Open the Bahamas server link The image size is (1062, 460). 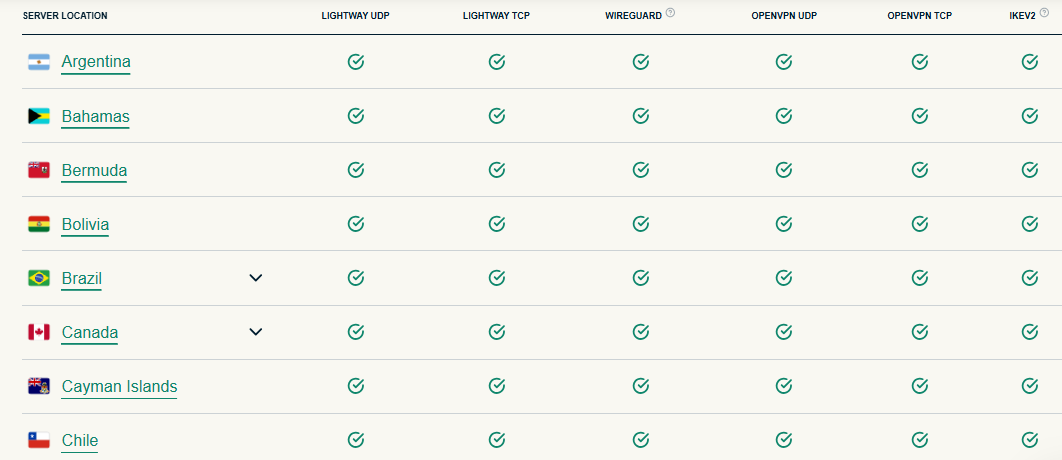click(x=95, y=116)
